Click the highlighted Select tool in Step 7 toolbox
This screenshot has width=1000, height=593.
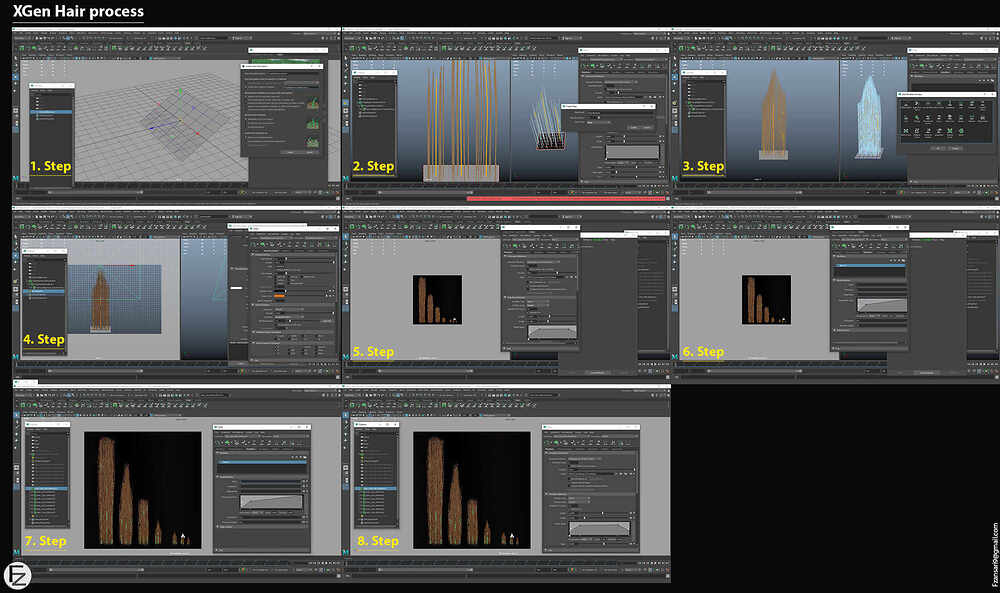[17, 414]
